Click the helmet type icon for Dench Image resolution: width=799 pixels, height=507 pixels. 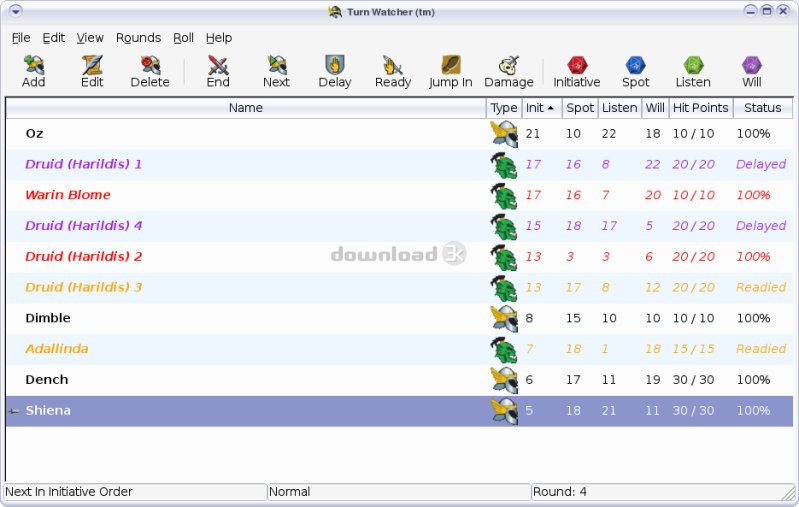pos(504,380)
